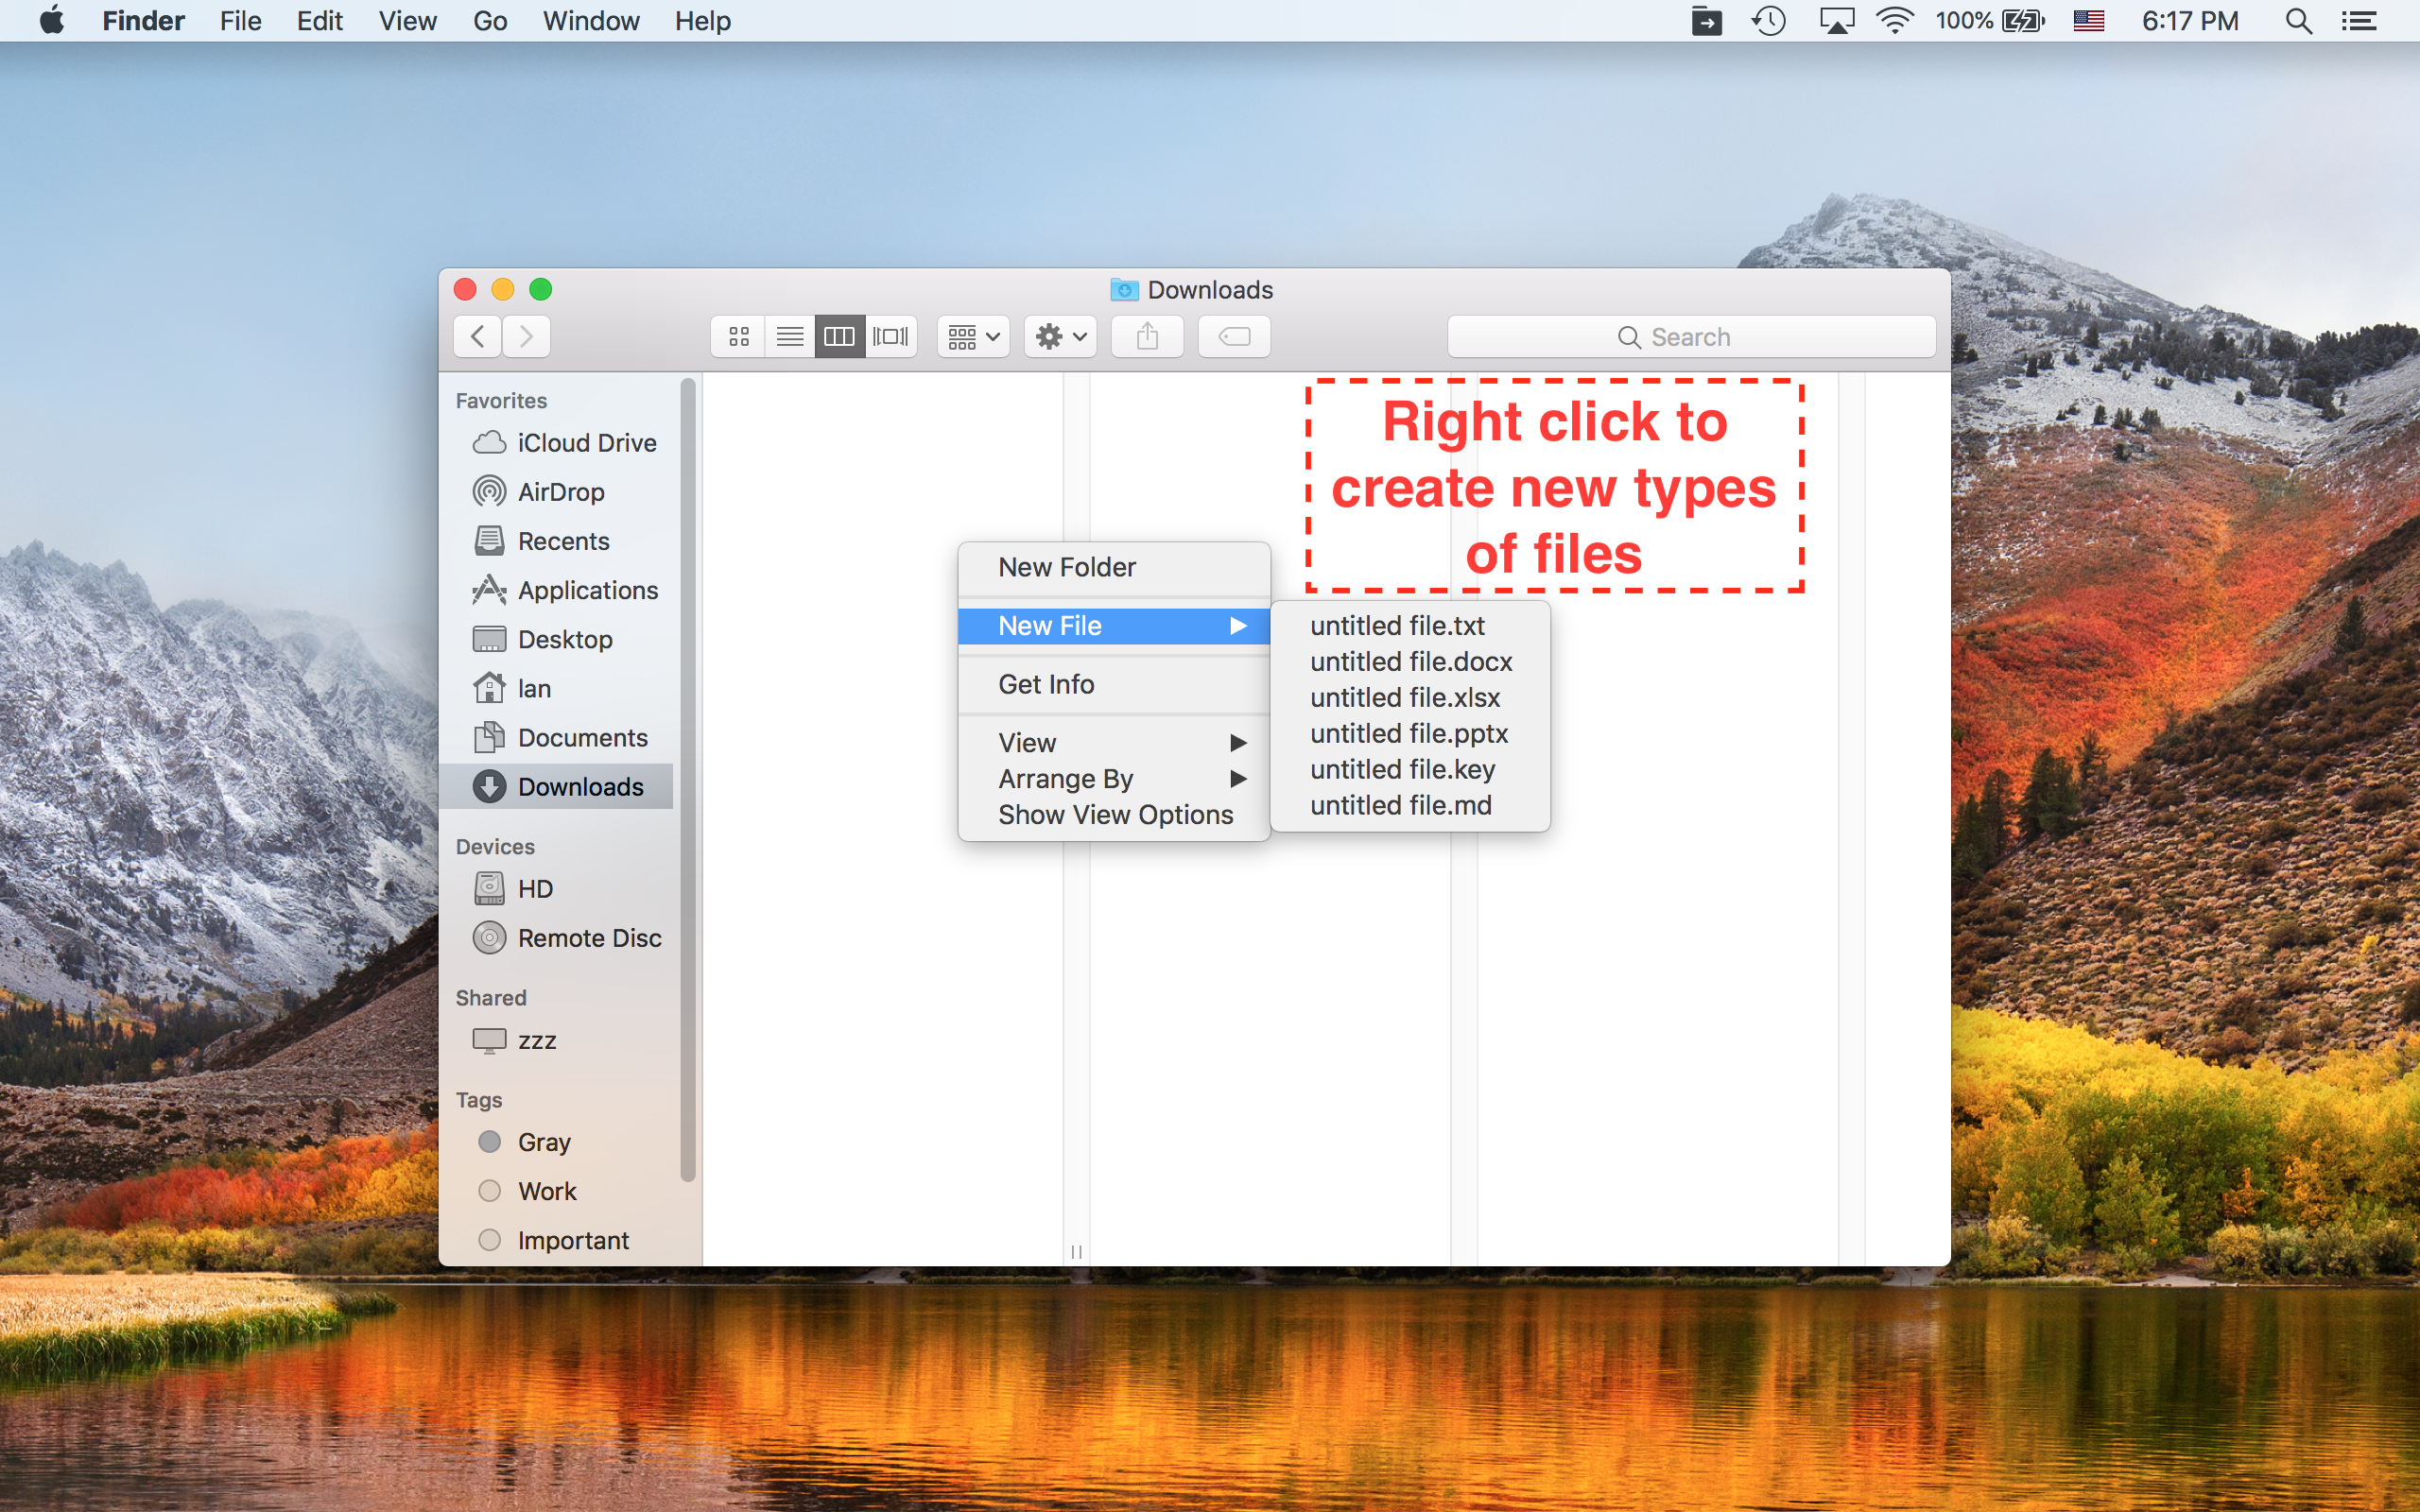Open the Go menu in the menu bar

pos(489,21)
